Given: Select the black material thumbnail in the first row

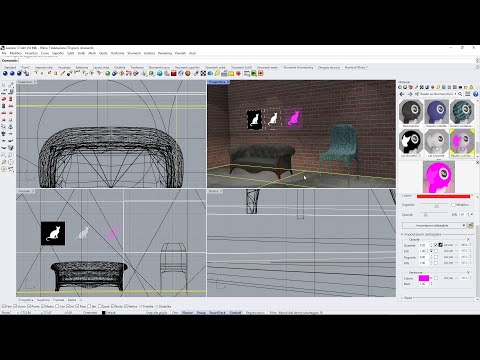Looking at the screenshot, I should tap(411, 112).
